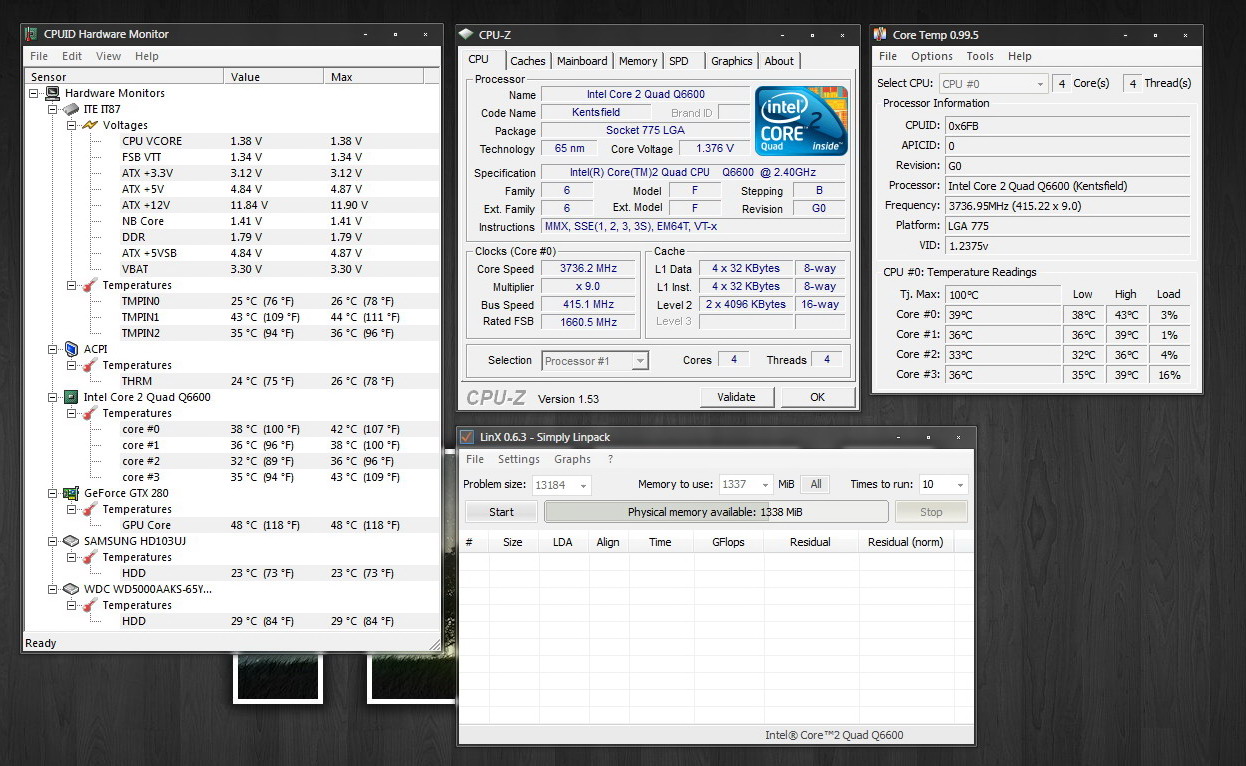This screenshot has width=1246, height=766.
Task: Open the Graphs menu in LinX
Action: pyautogui.click(x=573, y=460)
